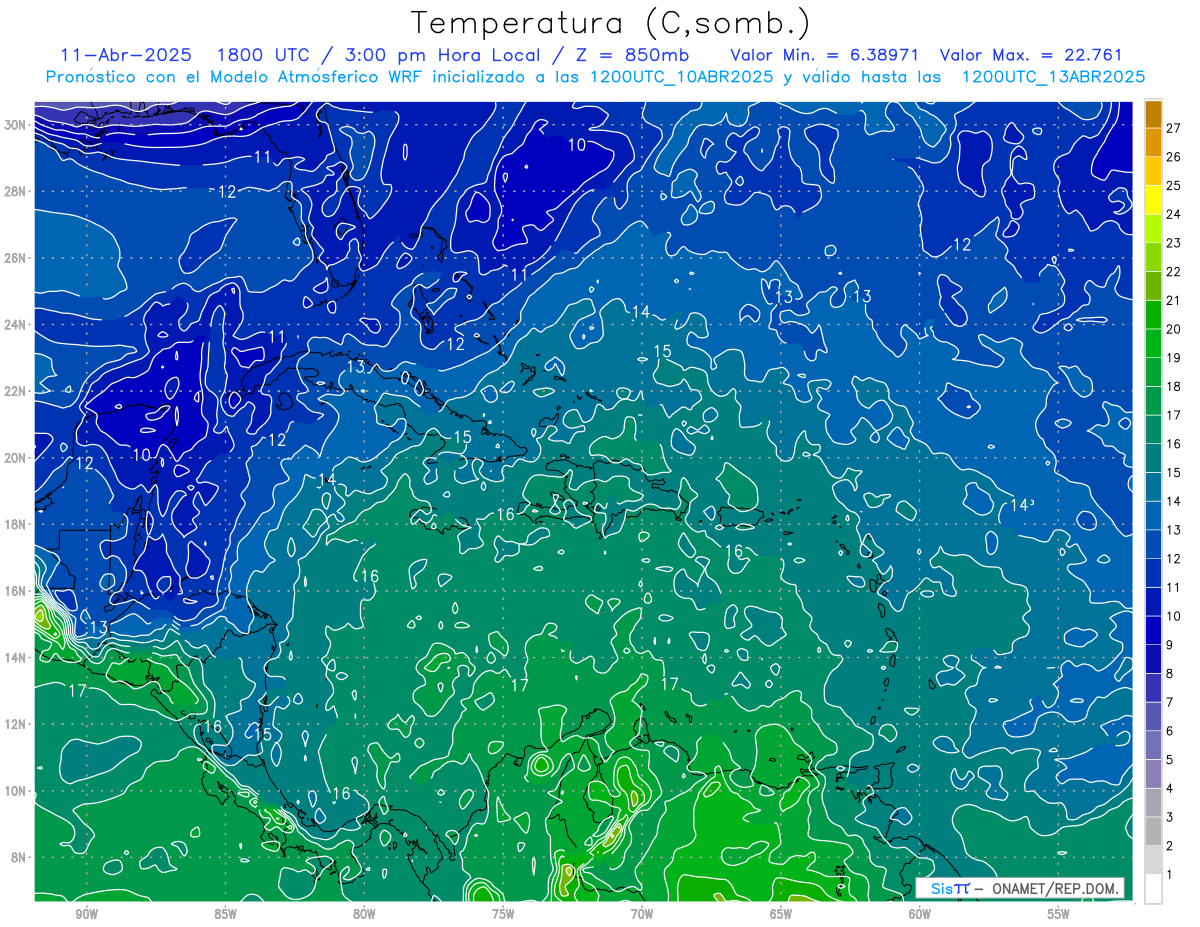Image resolution: width=1200 pixels, height=927 pixels.
Task: Click bright green legend swatch between 19 and 20
Action: (1153, 343)
